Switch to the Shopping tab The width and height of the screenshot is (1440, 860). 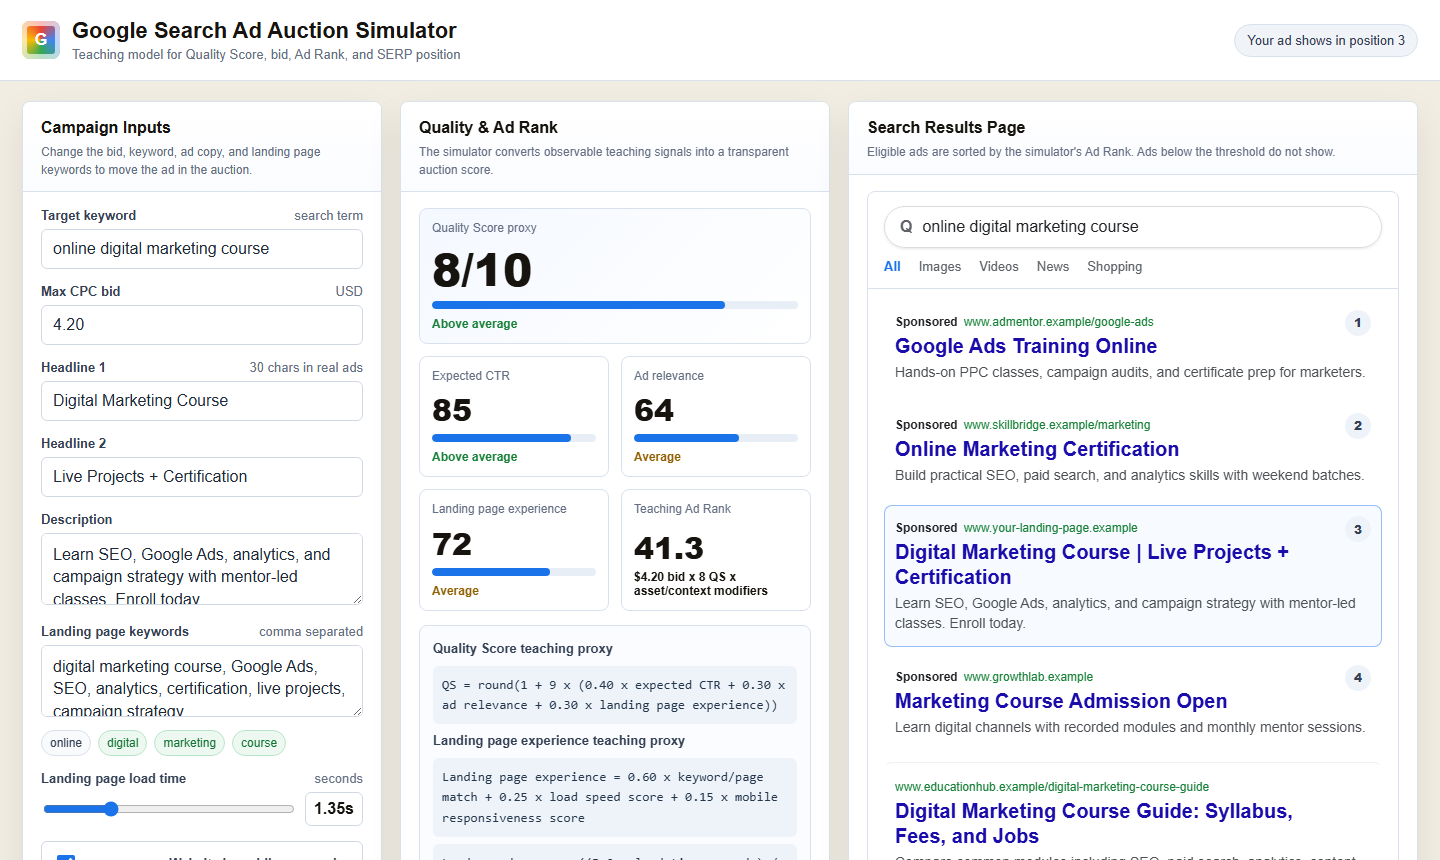[x=1115, y=267]
